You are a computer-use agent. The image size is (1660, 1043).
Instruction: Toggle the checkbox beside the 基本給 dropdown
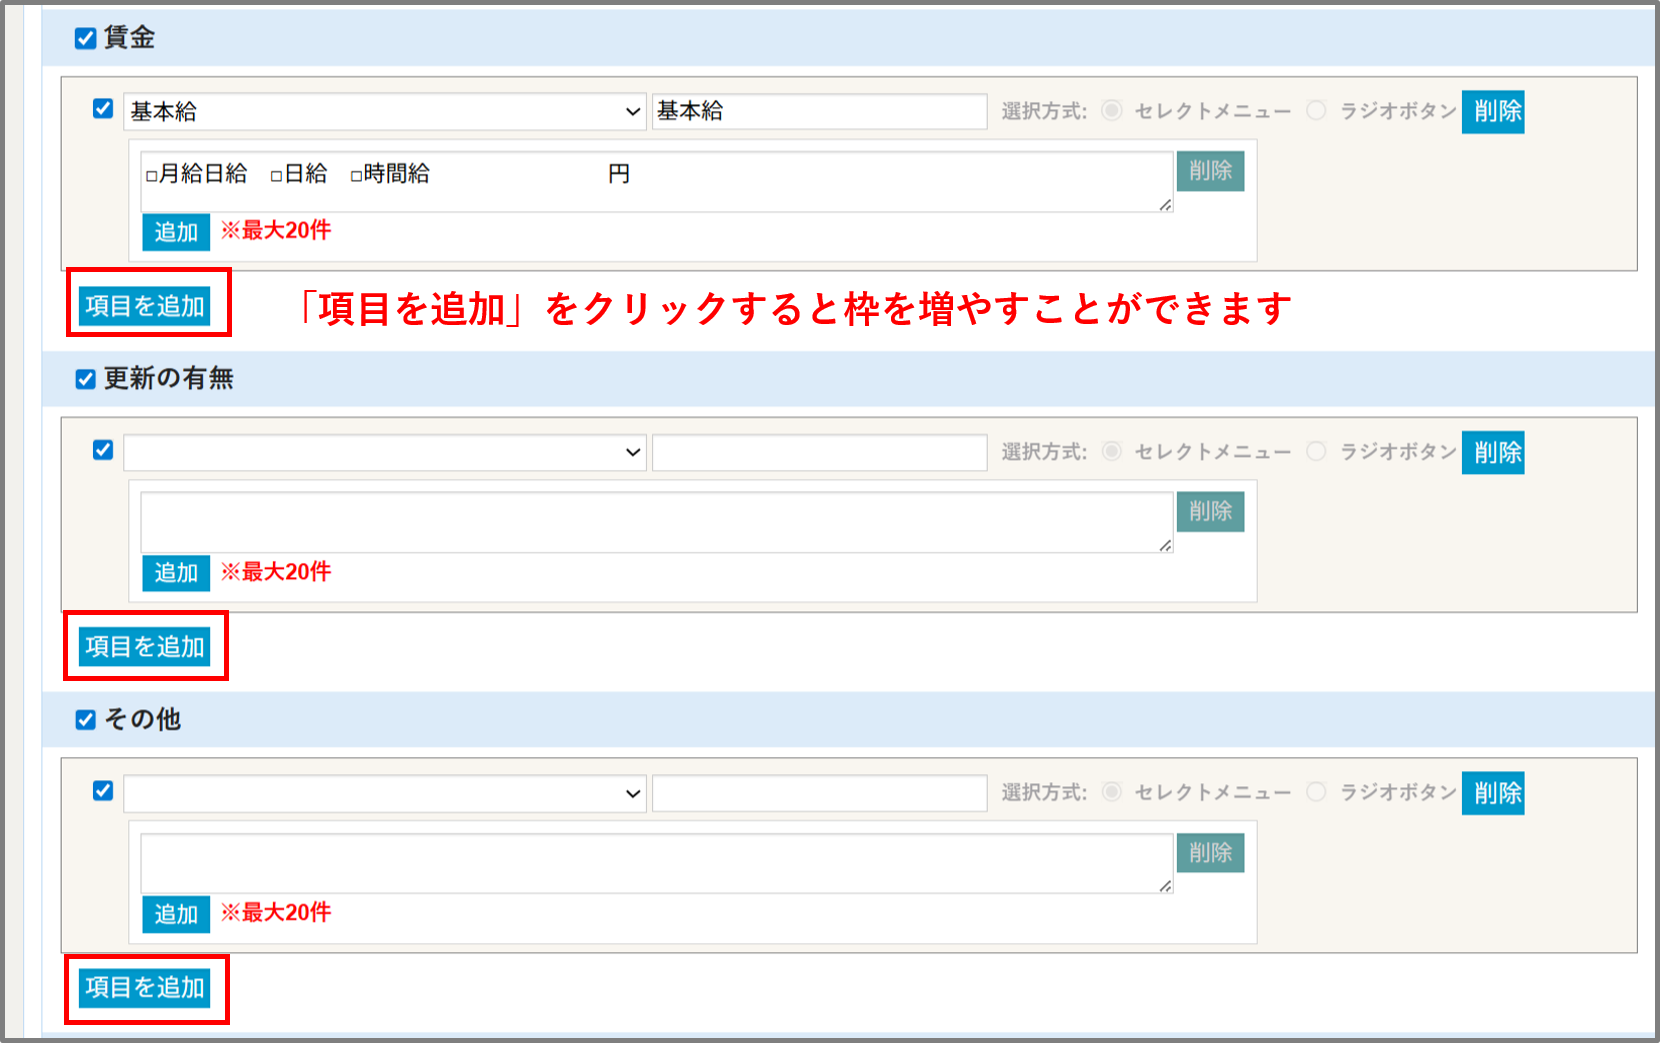click(x=103, y=109)
